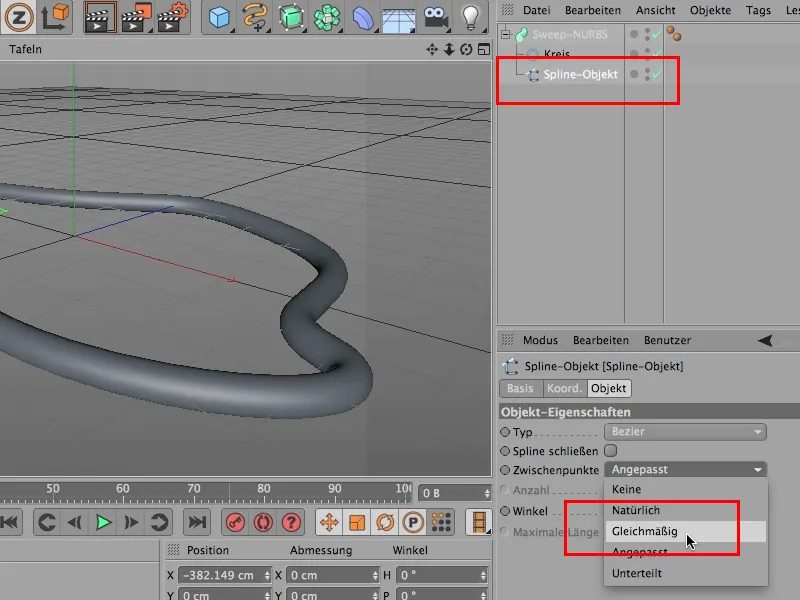Collapse the Sweep-NURBS tree node

tap(505, 35)
